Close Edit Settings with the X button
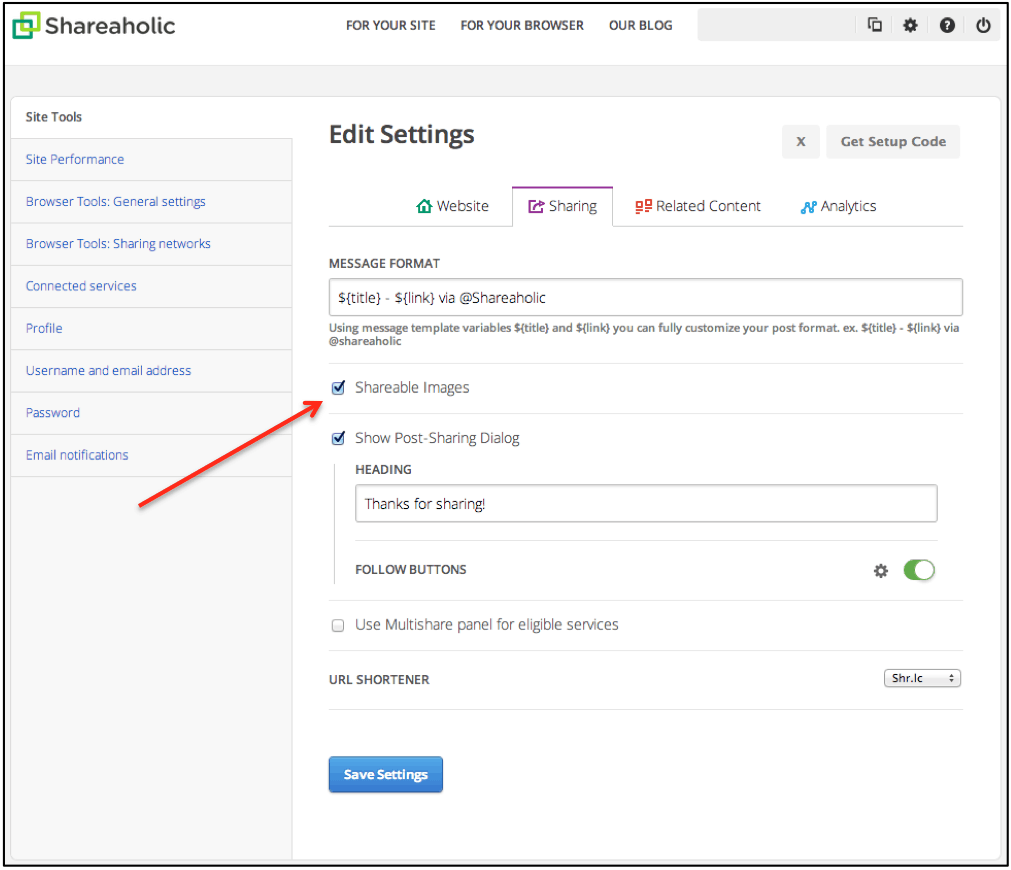The image size is (1011, 870). click(x=801, y=141)
